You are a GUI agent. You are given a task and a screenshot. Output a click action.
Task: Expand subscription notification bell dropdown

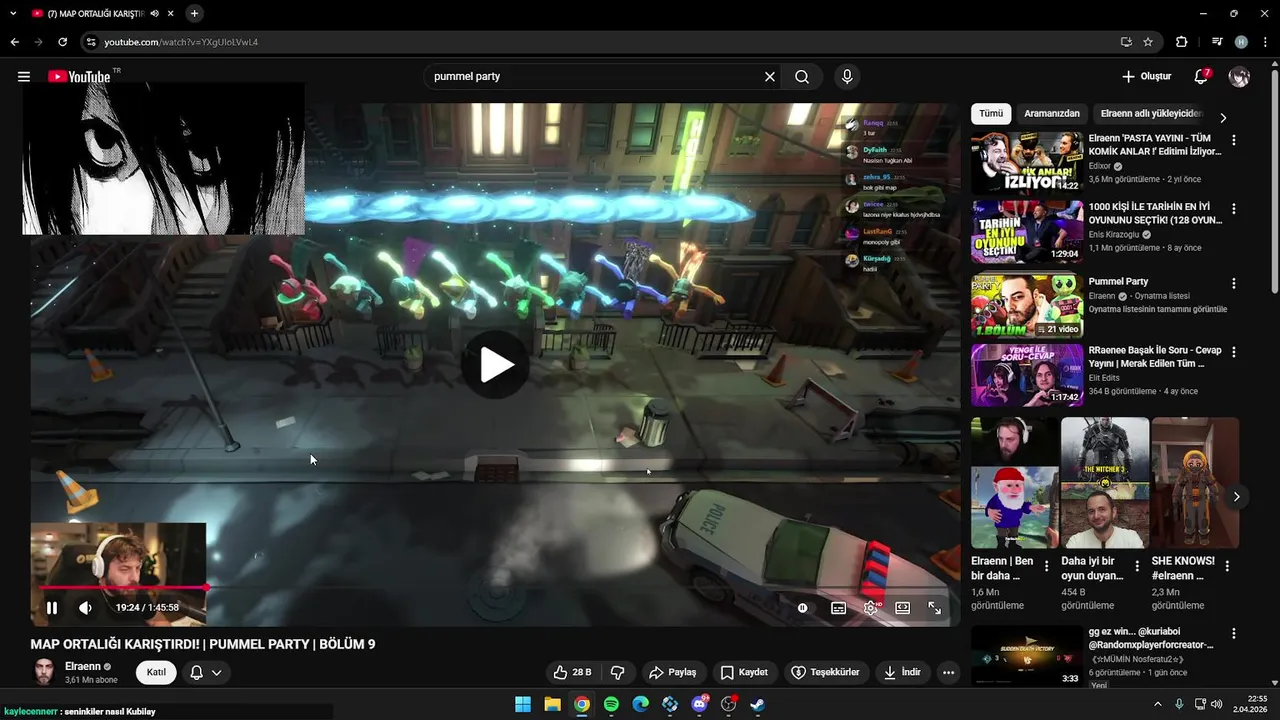pyautogui.click(x=206, y=672)
